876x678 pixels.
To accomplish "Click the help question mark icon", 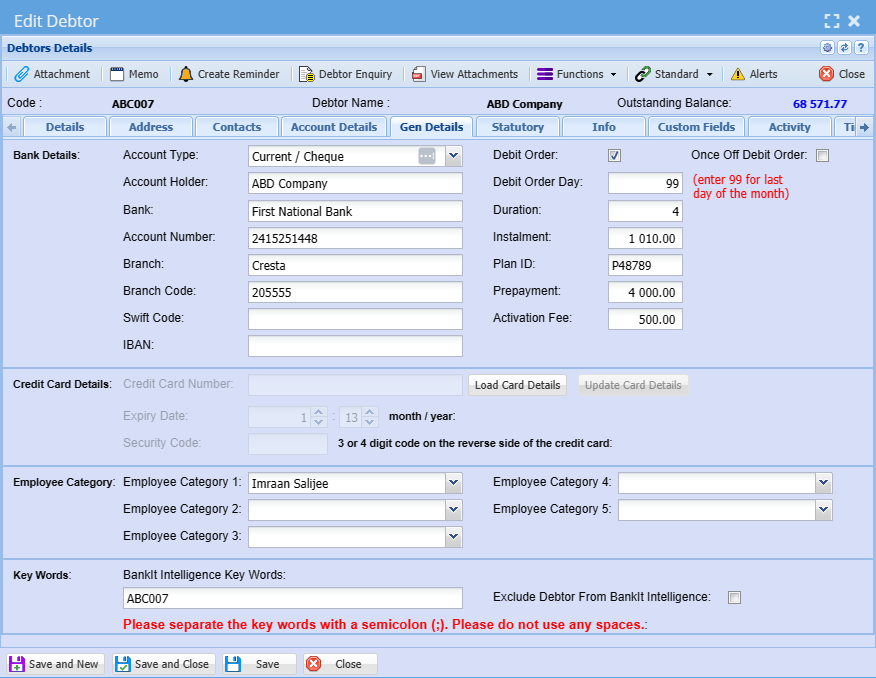I will pos(860,48).
